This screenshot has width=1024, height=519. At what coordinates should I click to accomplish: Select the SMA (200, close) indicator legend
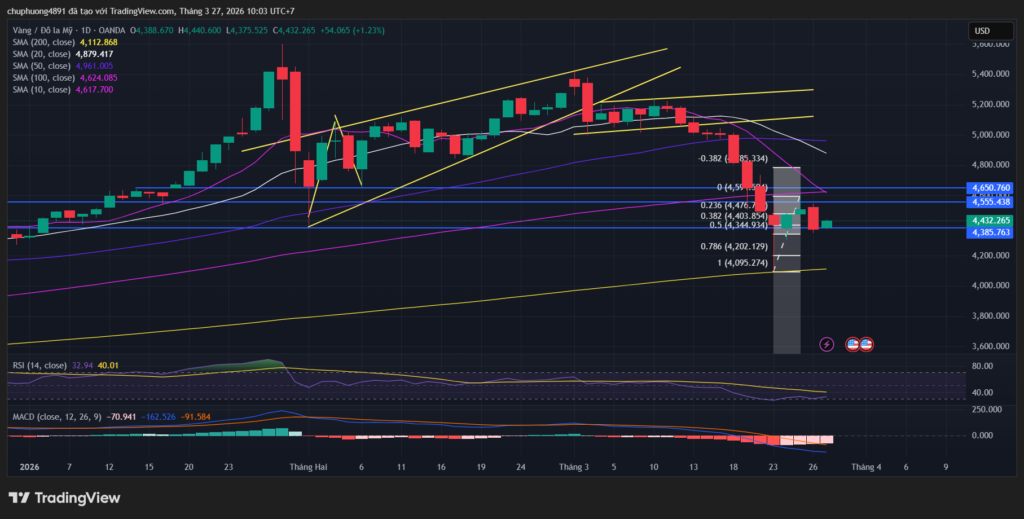point(42,42)
